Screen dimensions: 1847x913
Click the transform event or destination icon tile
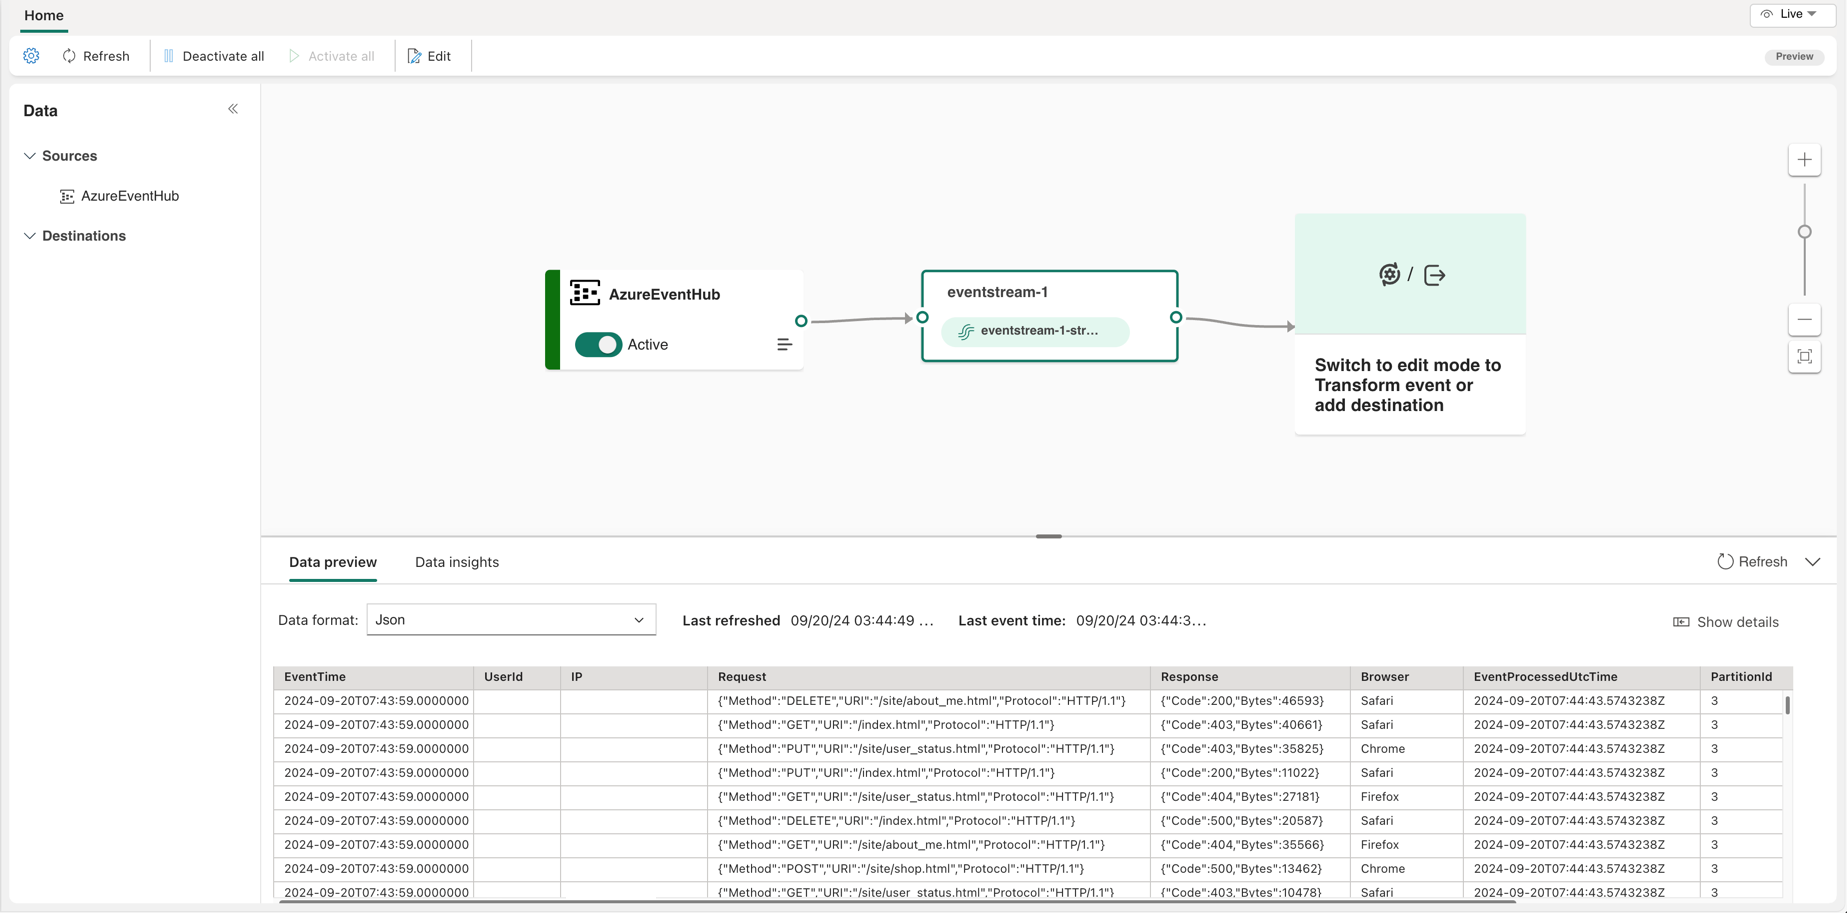[1410, 274]
